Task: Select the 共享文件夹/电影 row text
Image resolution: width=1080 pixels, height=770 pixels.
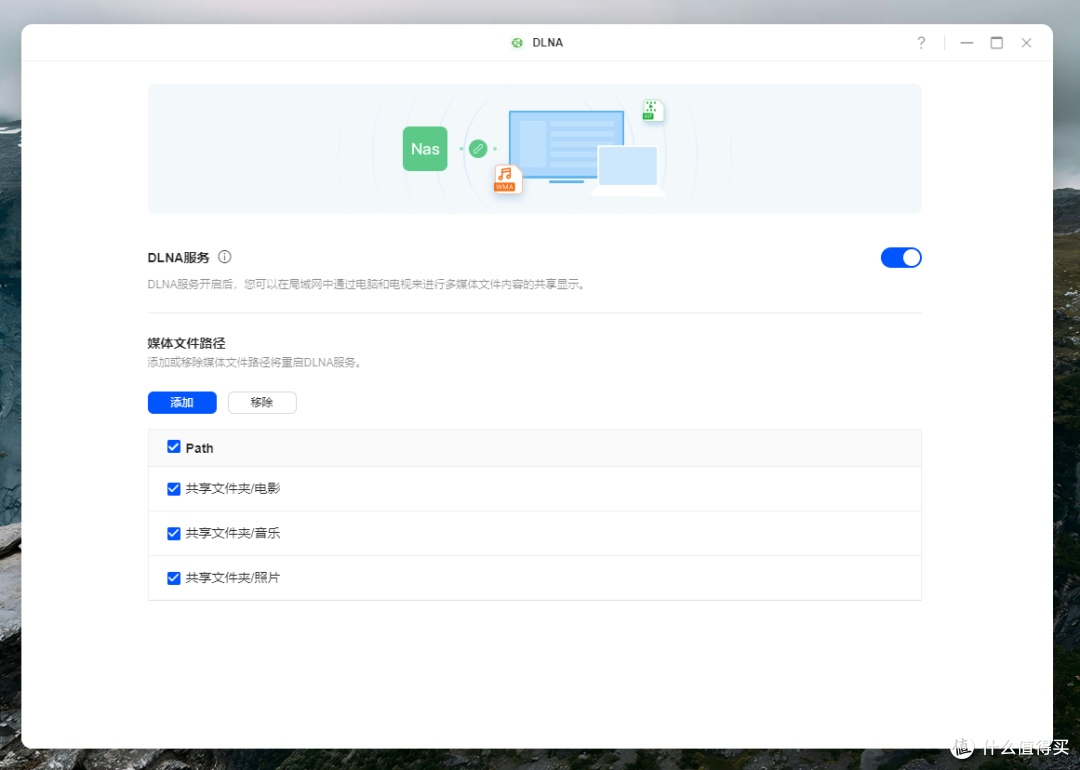Action: 233,489
